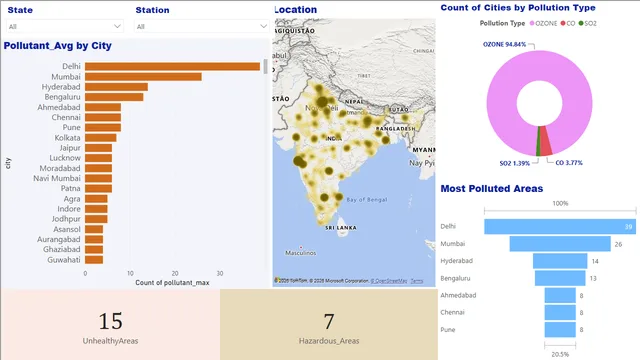Select the green SO2 donut slice
The width and height of the screenshot is (640, 360).
pos(538,141)
